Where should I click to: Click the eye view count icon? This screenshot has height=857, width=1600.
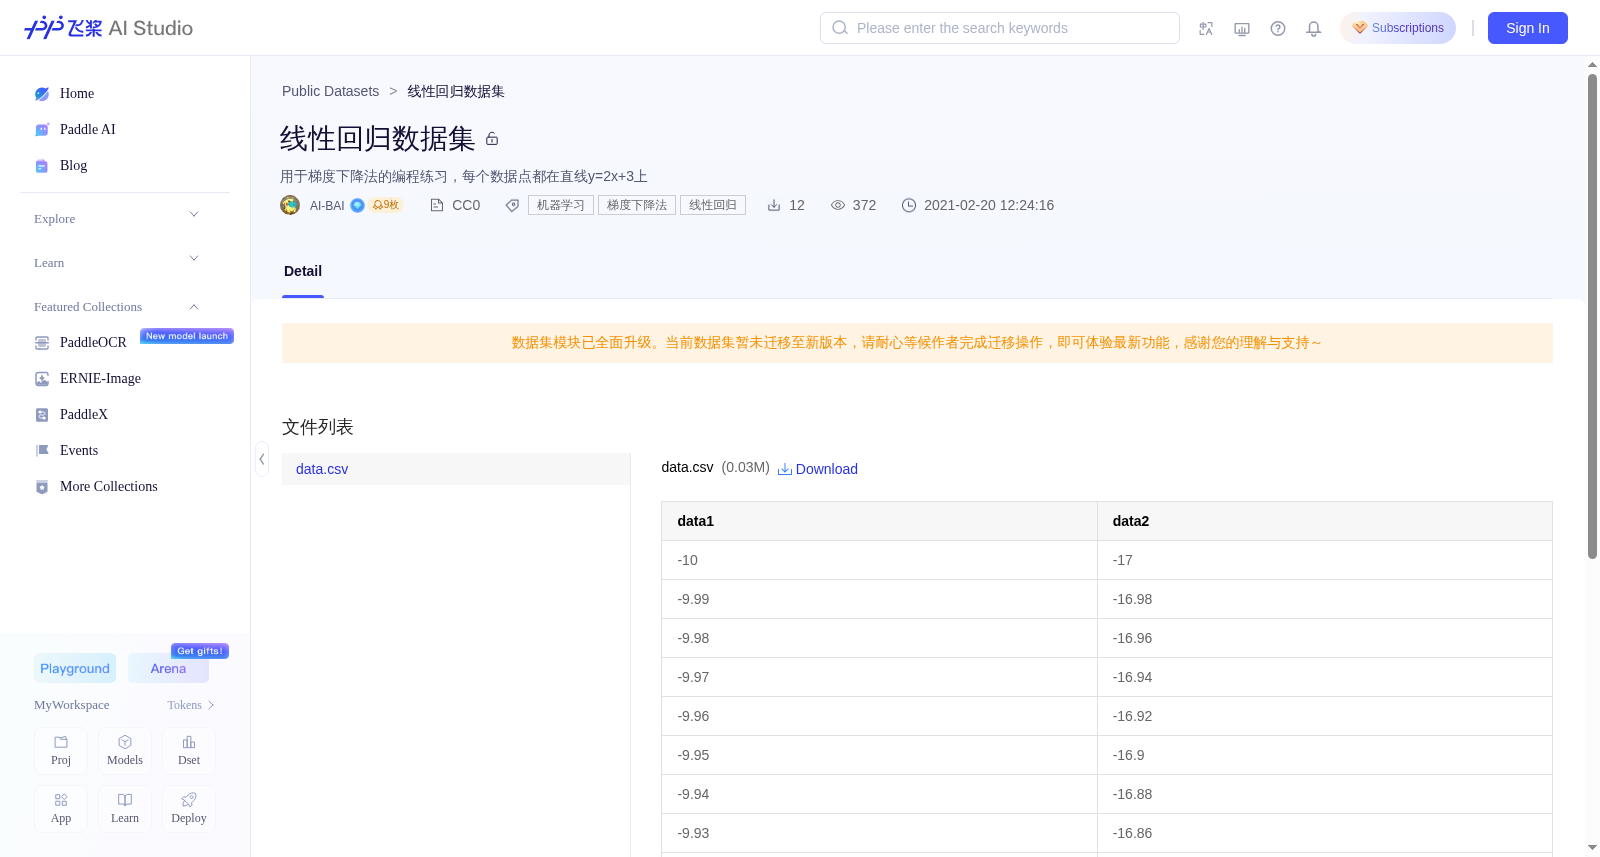click(x=838, y=205)
